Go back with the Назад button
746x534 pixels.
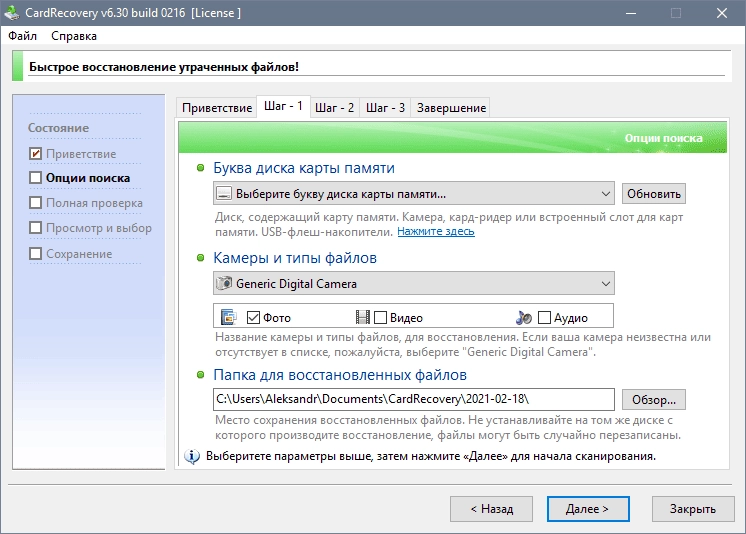[491, 509]
